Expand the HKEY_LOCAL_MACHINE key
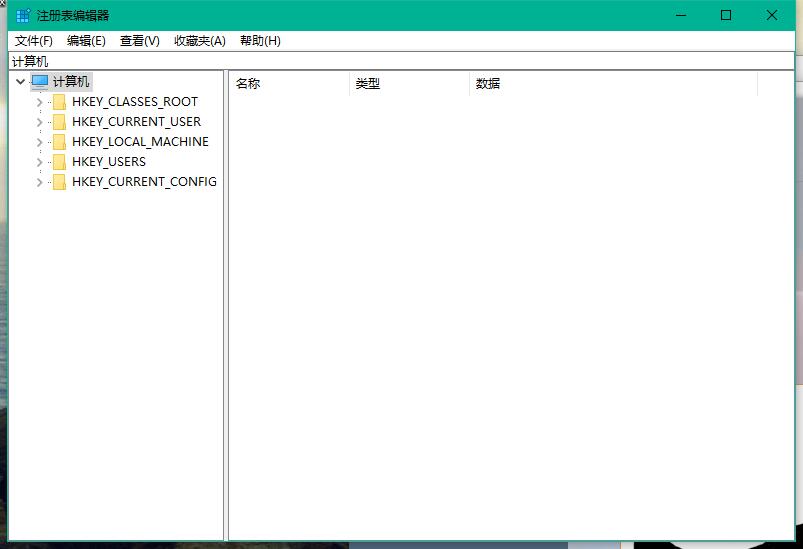This screenshot has width=803, height=549. 39,142
